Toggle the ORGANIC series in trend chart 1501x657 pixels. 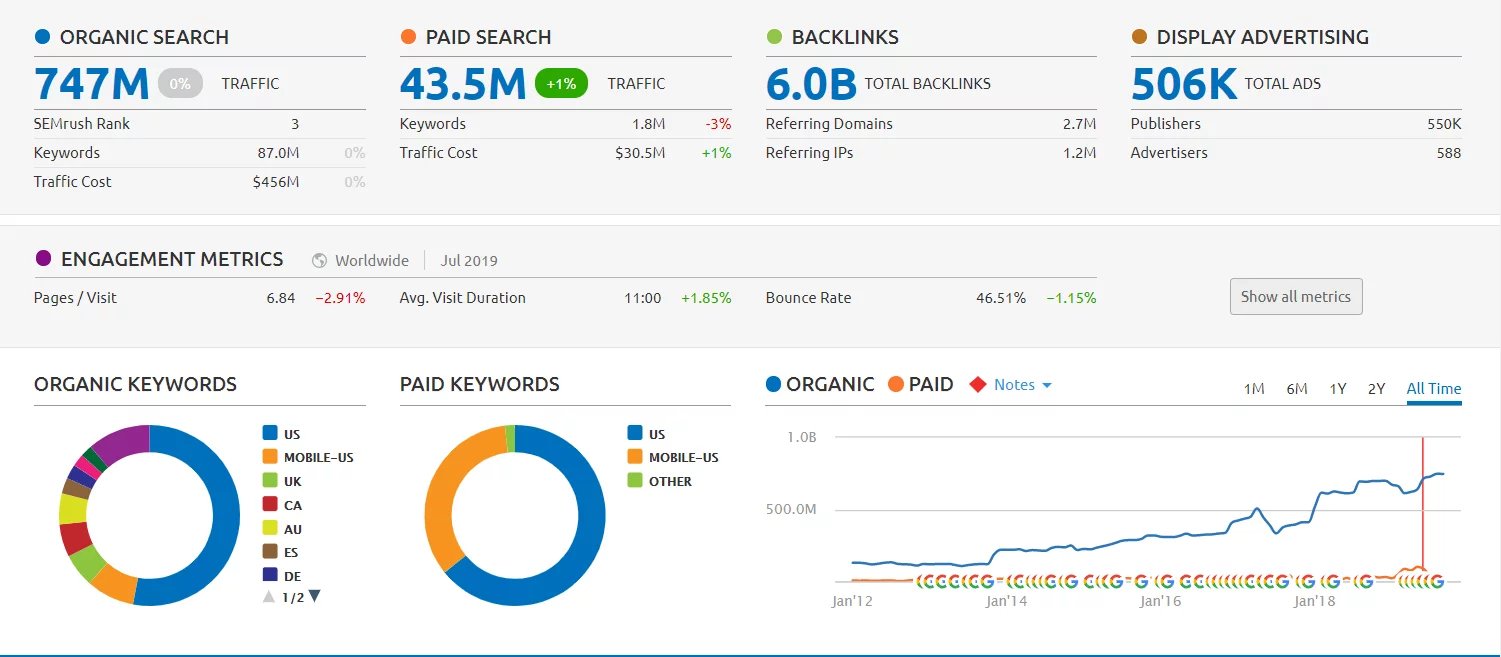pyautogui.click(x=820, y=384)
